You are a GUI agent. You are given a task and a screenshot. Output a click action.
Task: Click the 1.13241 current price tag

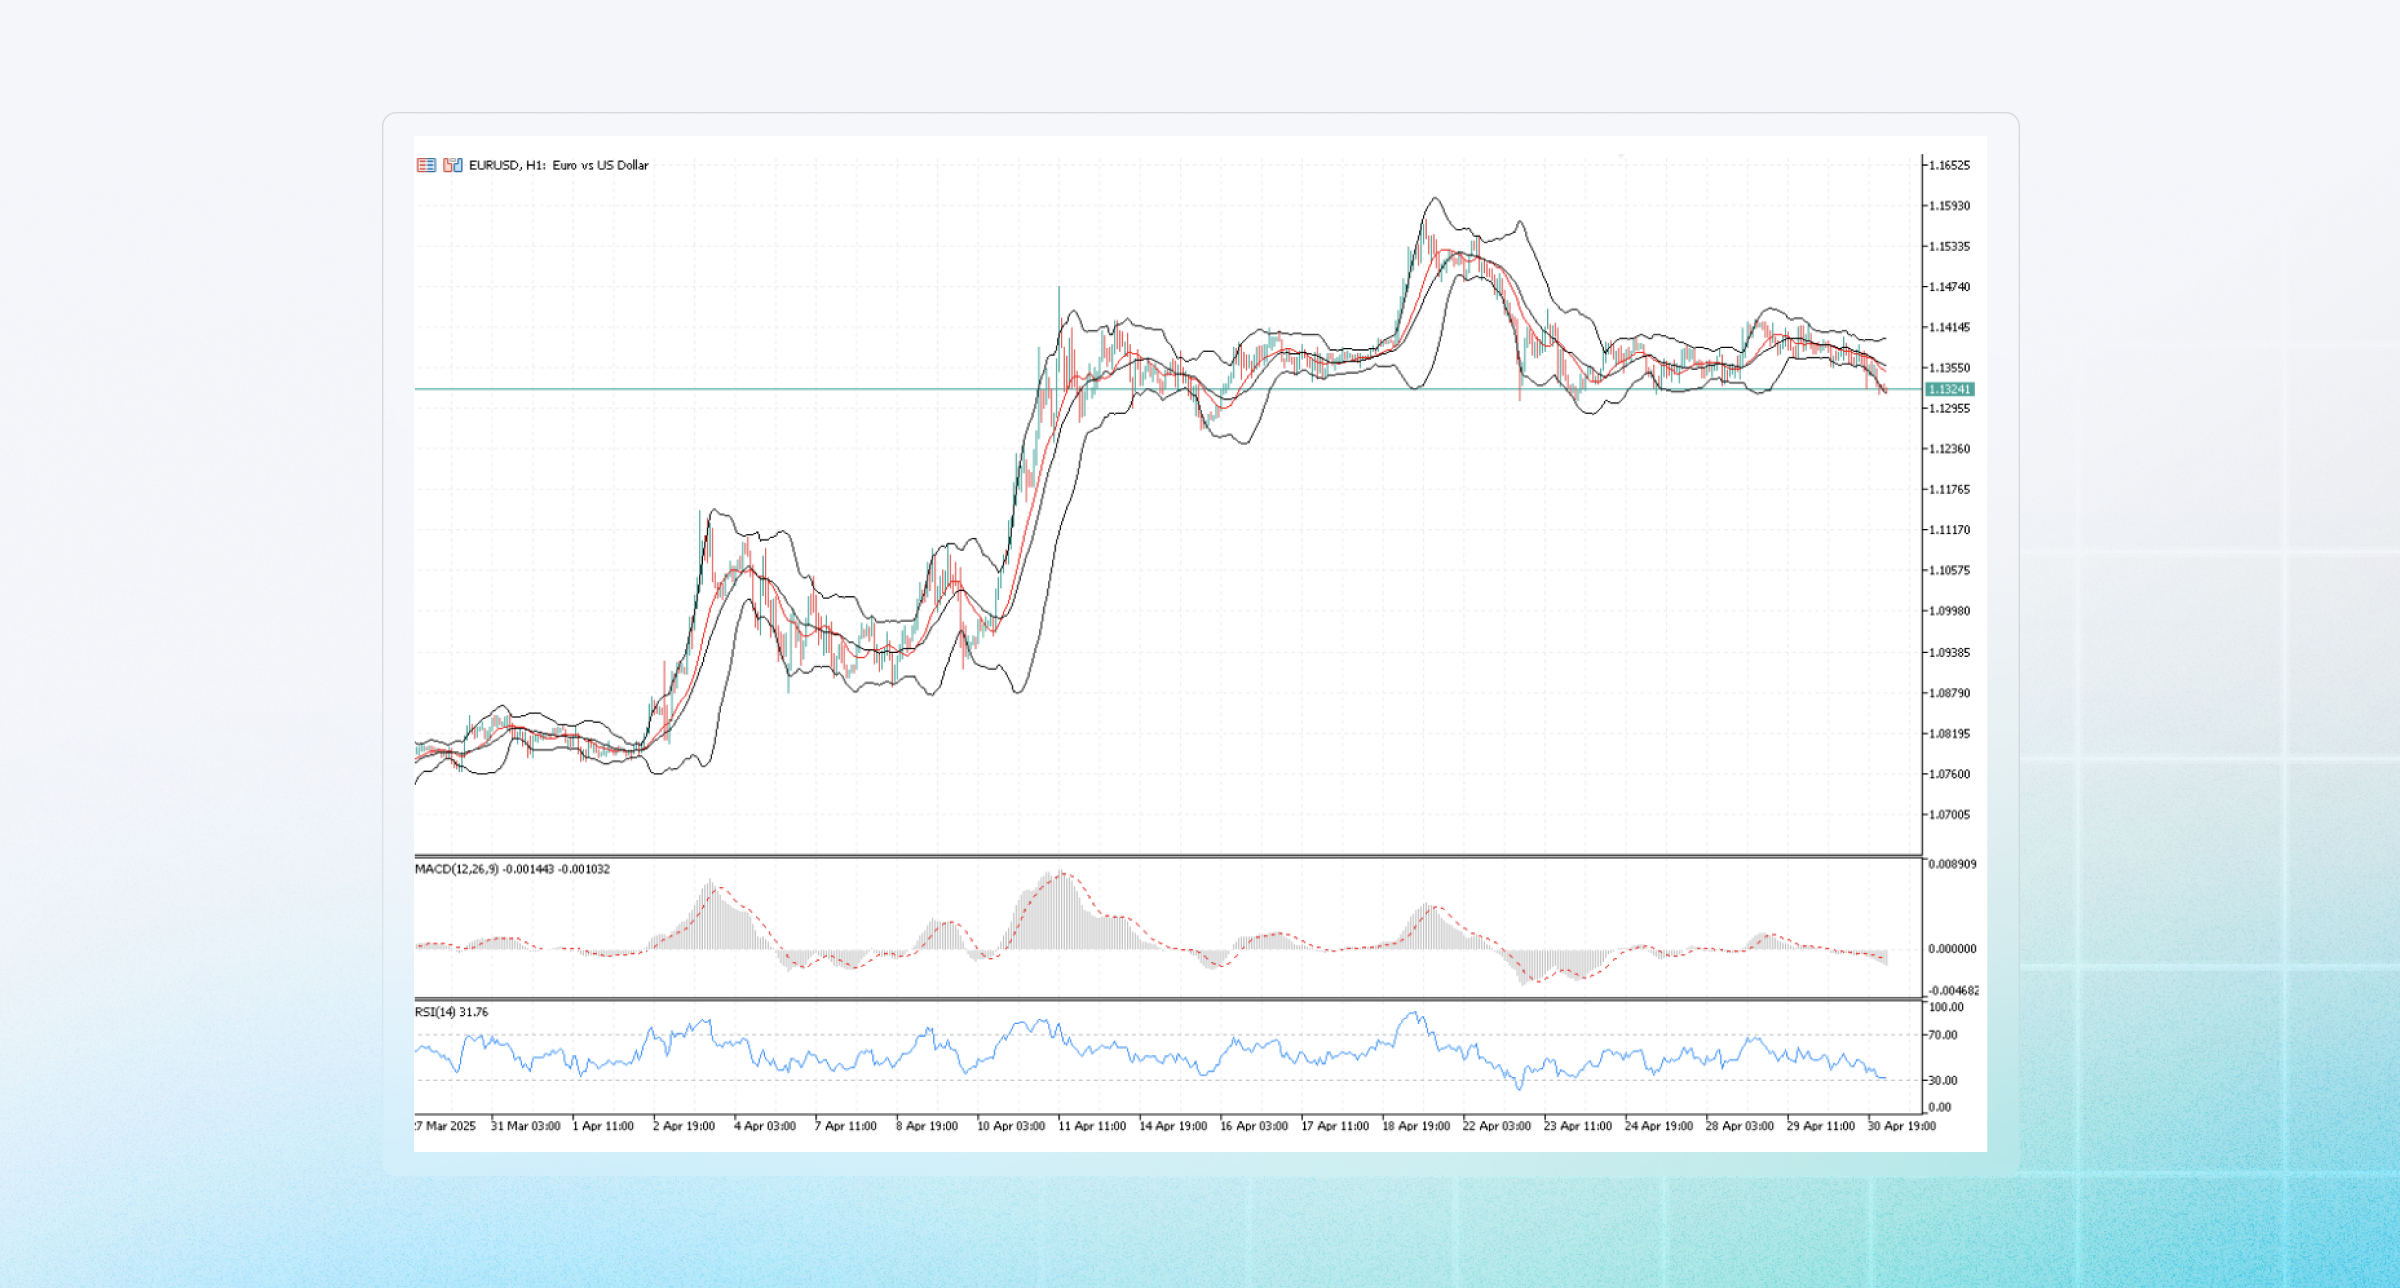(1949, 389)
